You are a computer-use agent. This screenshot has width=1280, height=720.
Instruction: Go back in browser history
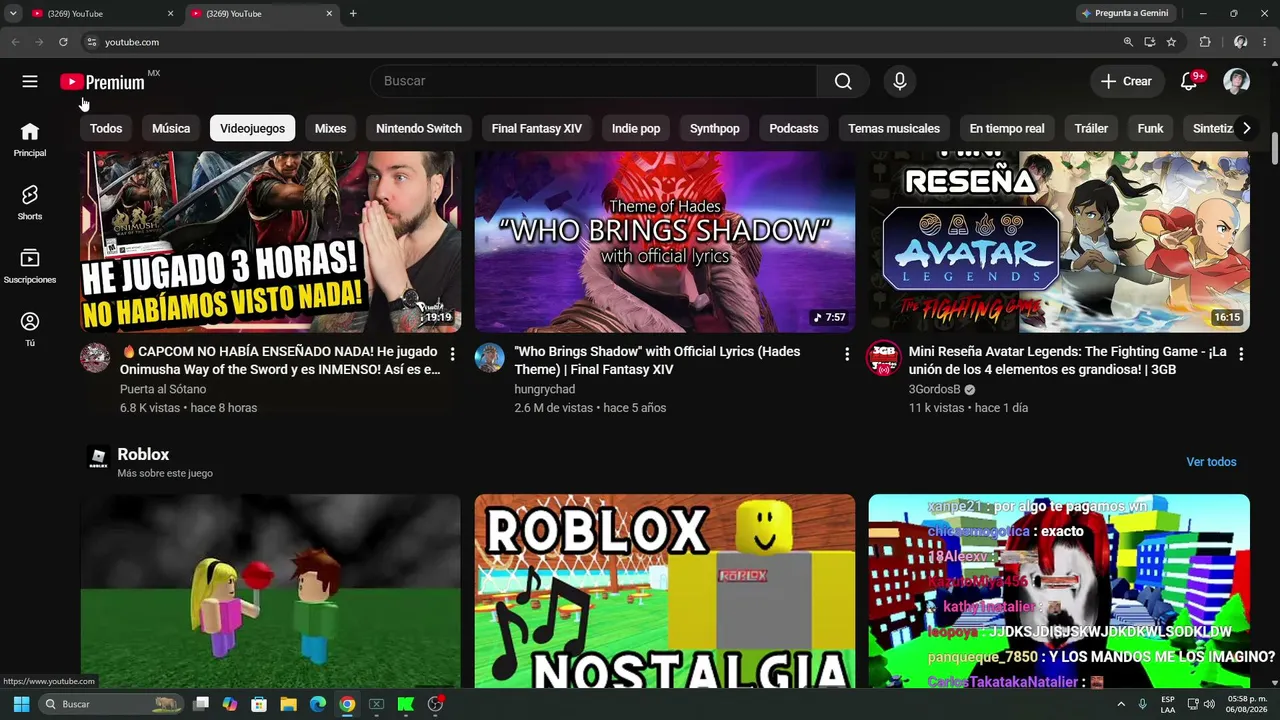(x=15, y=42)
